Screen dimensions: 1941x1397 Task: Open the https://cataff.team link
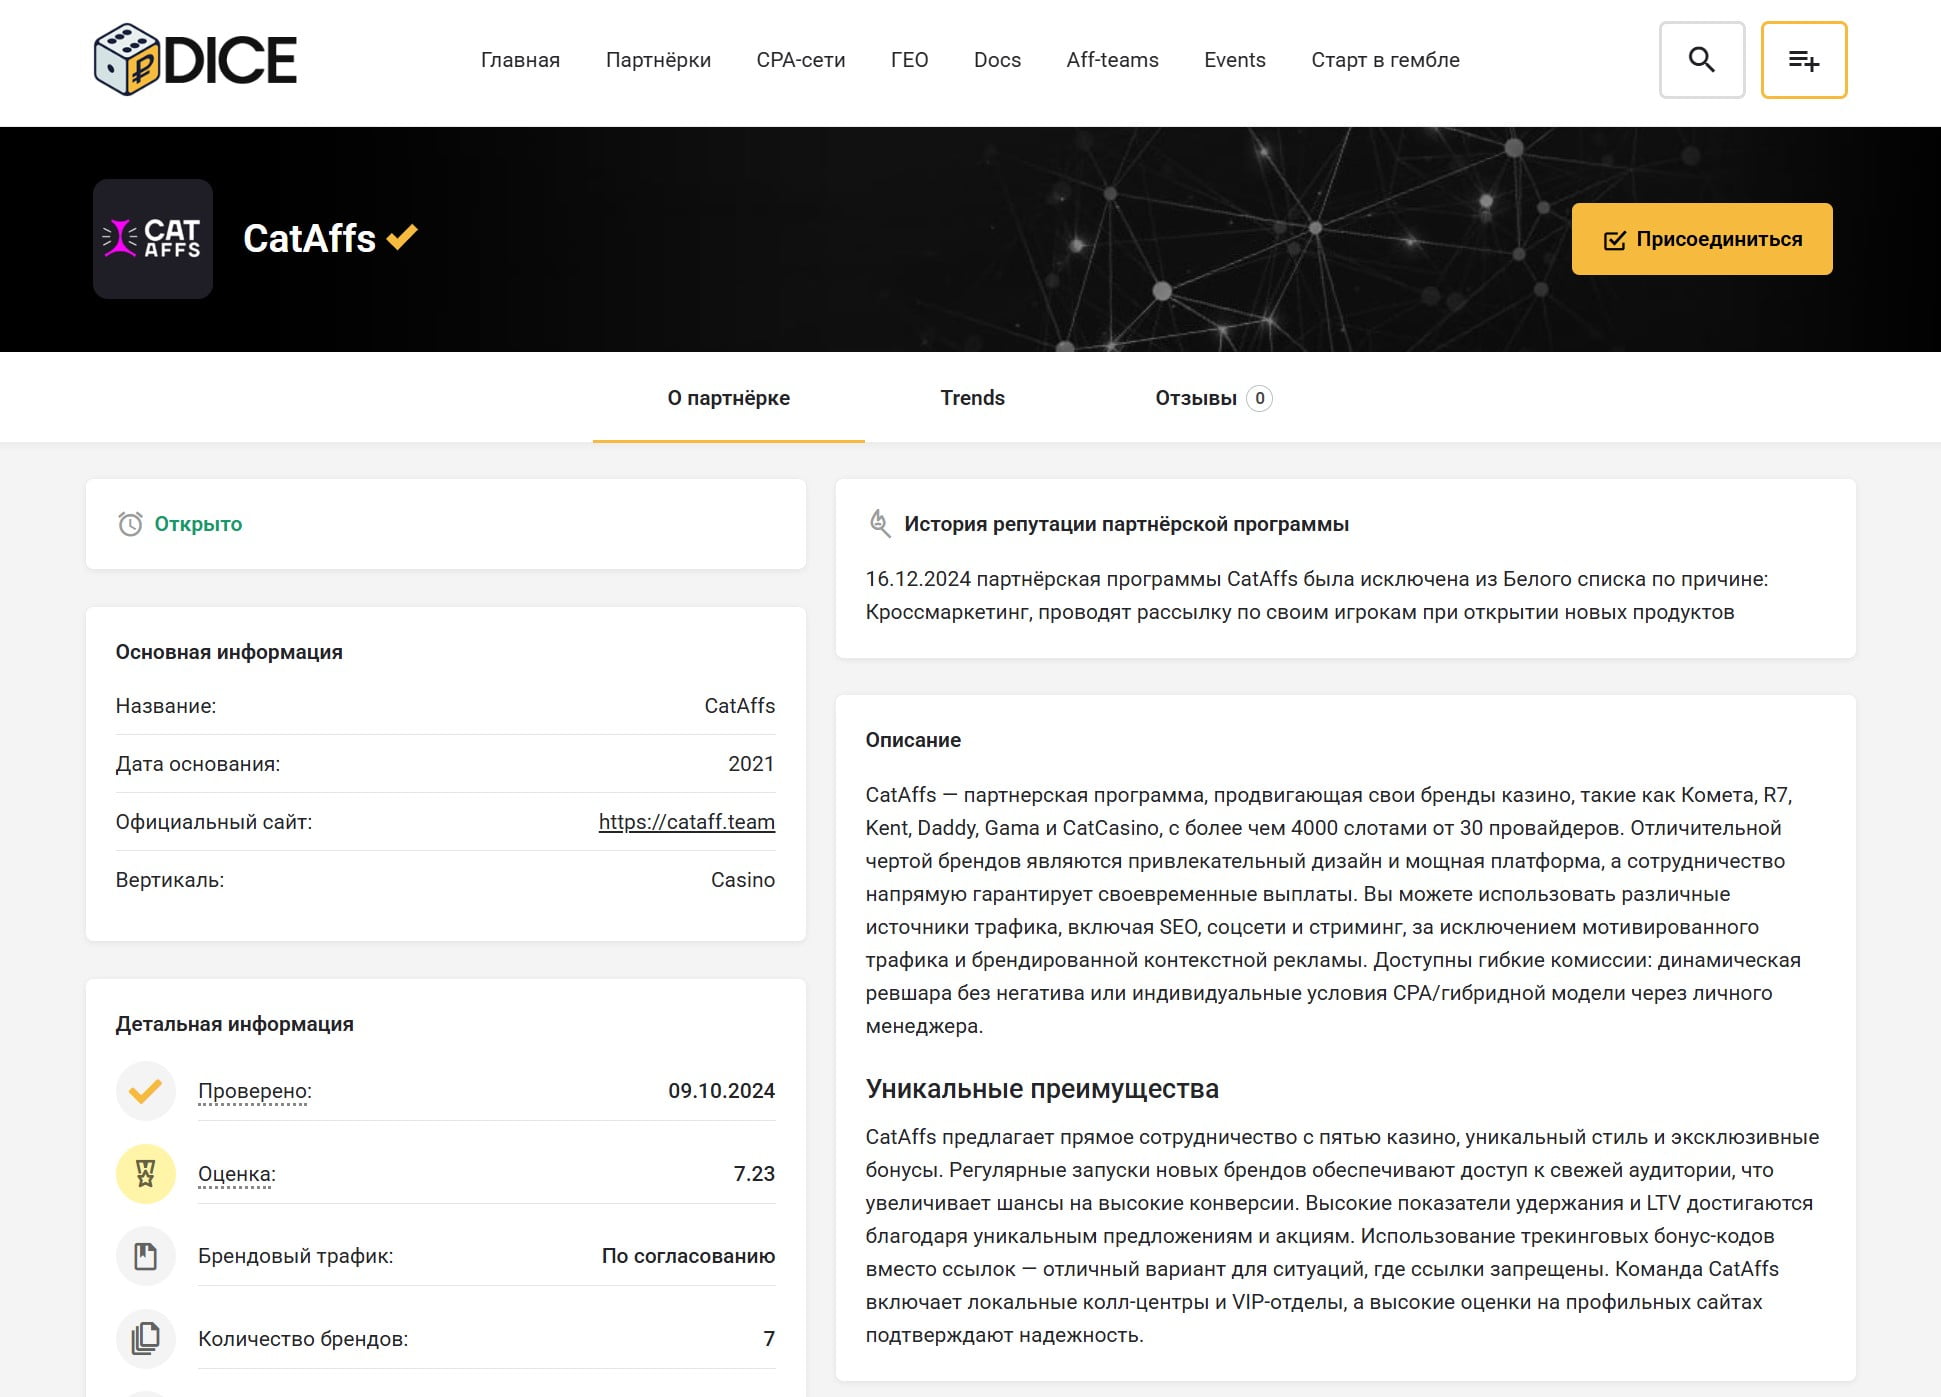pyautogui.click(x=687, y=822)
